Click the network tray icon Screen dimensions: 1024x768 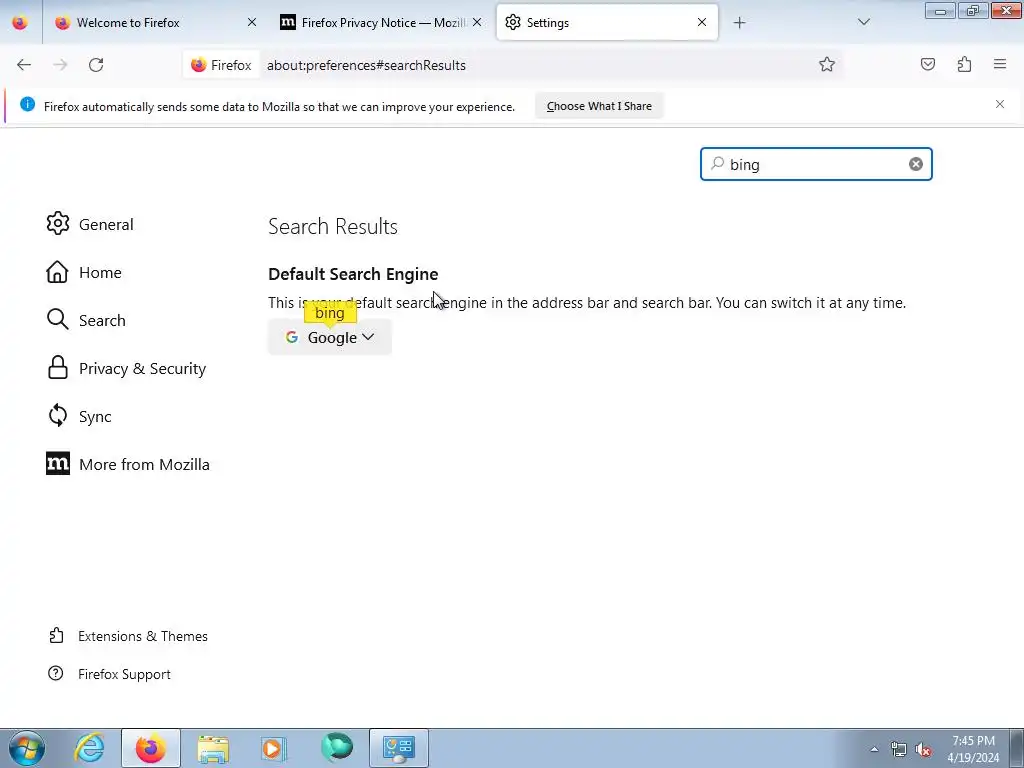pyautogui.click(x=899, y=750)
